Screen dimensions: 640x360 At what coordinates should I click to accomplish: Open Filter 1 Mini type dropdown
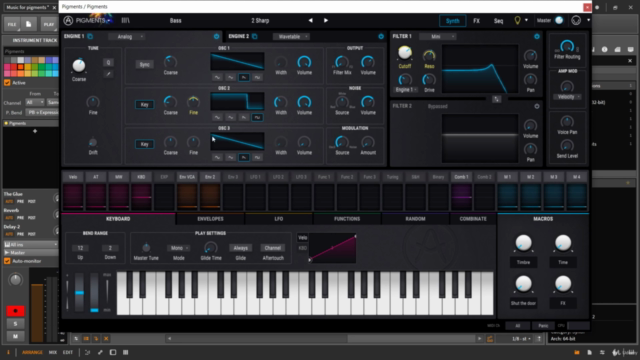pyautogui.click(x=437, y=37)
